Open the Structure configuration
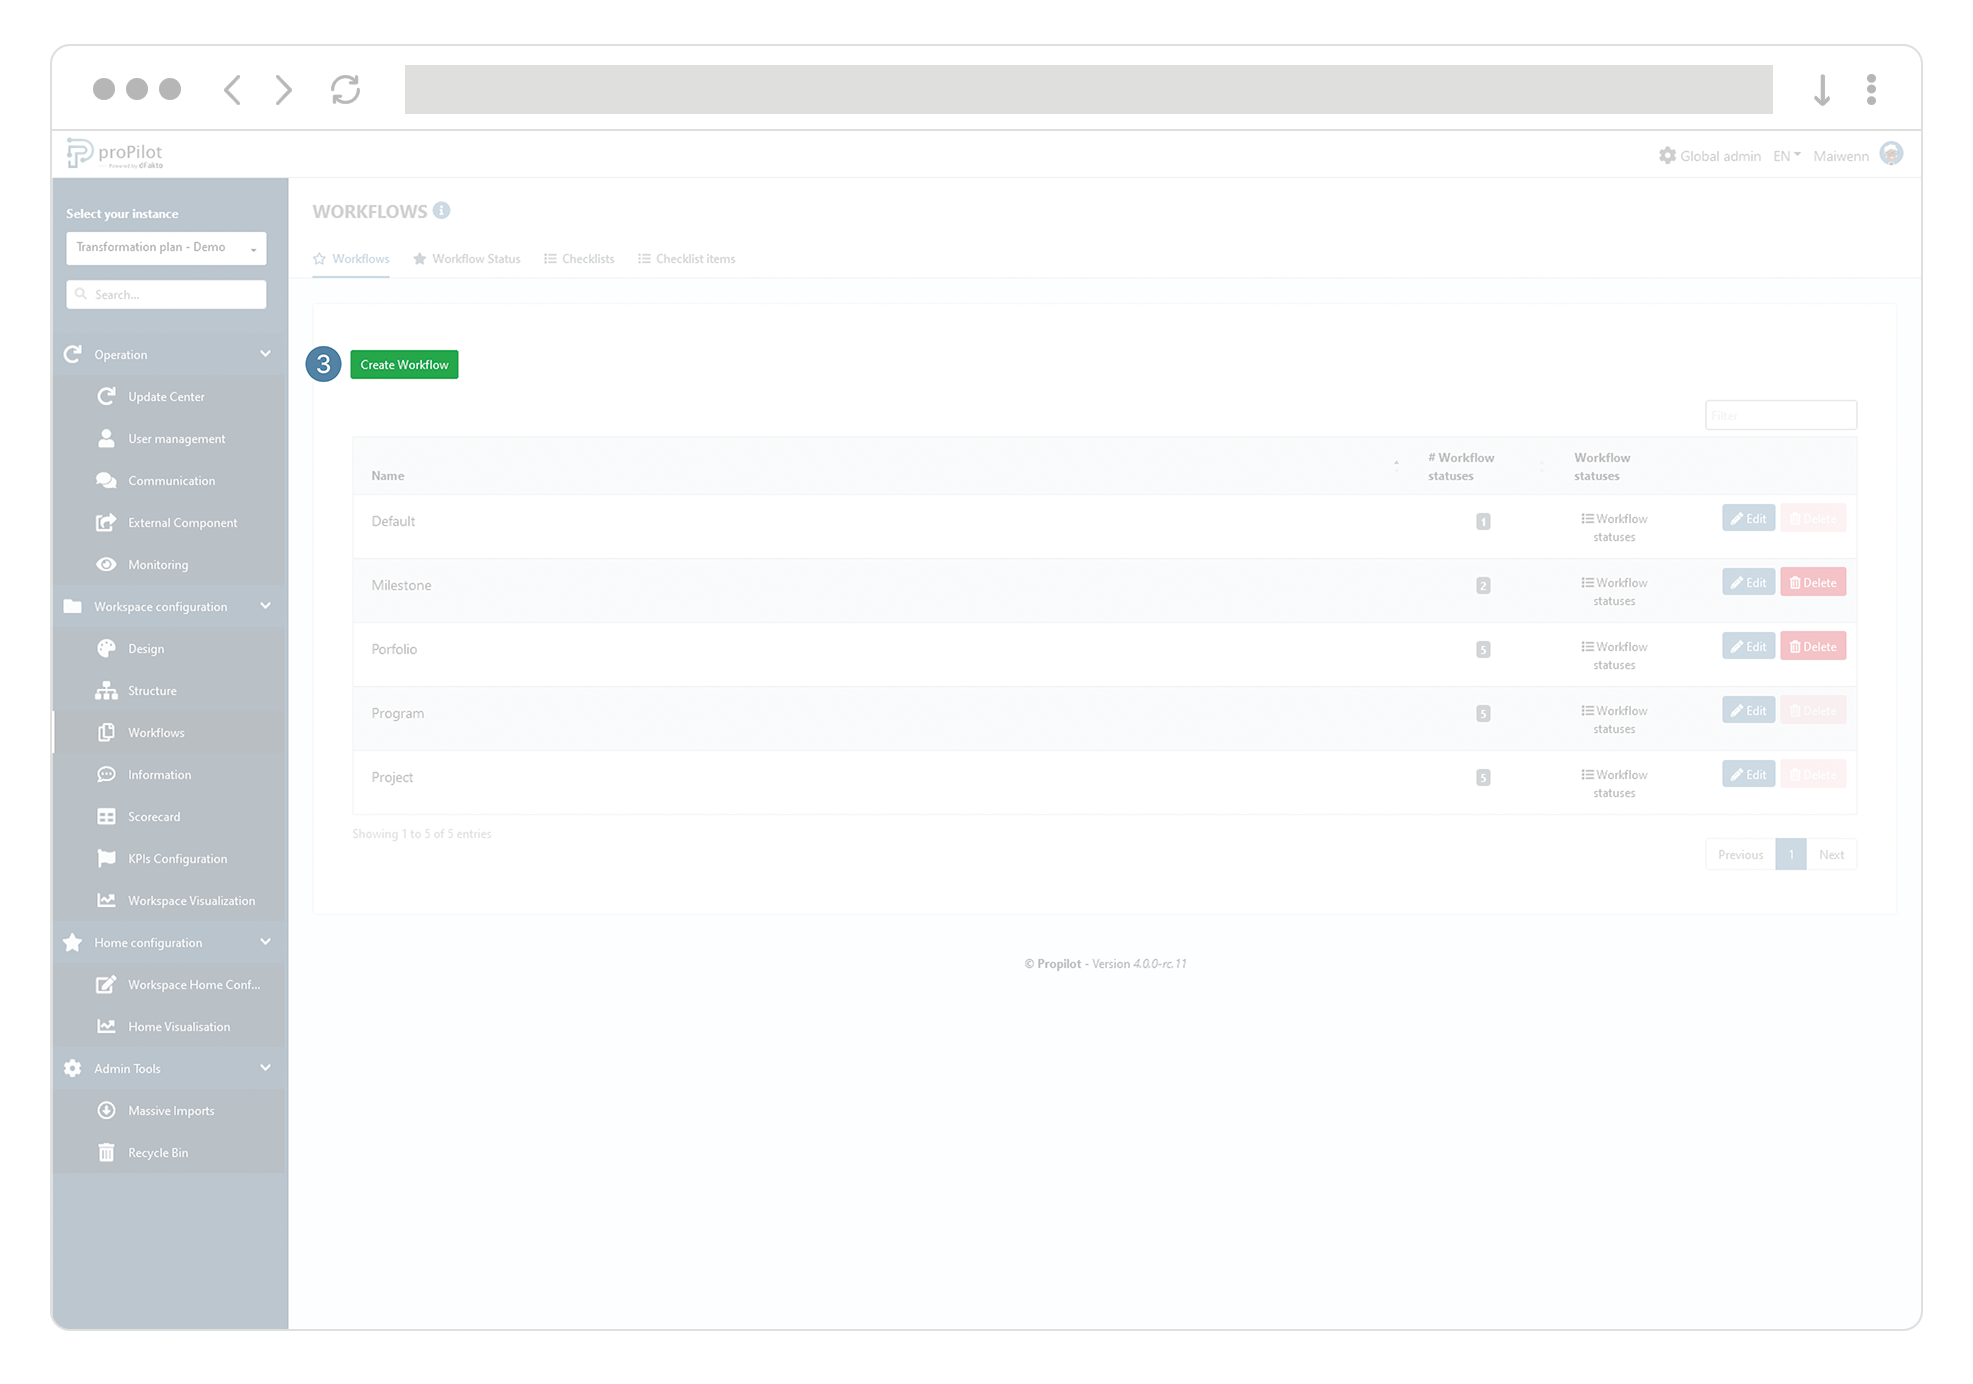This screenshot has height=1384, width=1973. click(107, 690)
